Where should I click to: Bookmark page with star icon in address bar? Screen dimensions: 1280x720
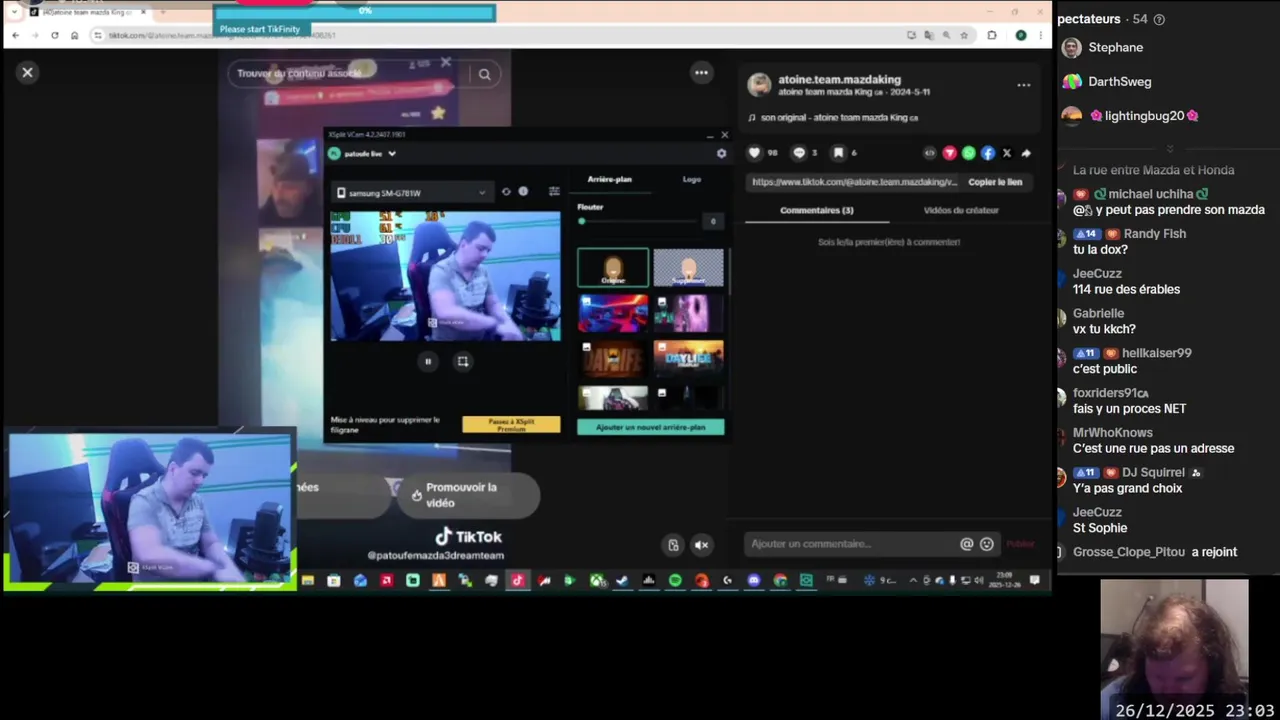click(964, 35)
